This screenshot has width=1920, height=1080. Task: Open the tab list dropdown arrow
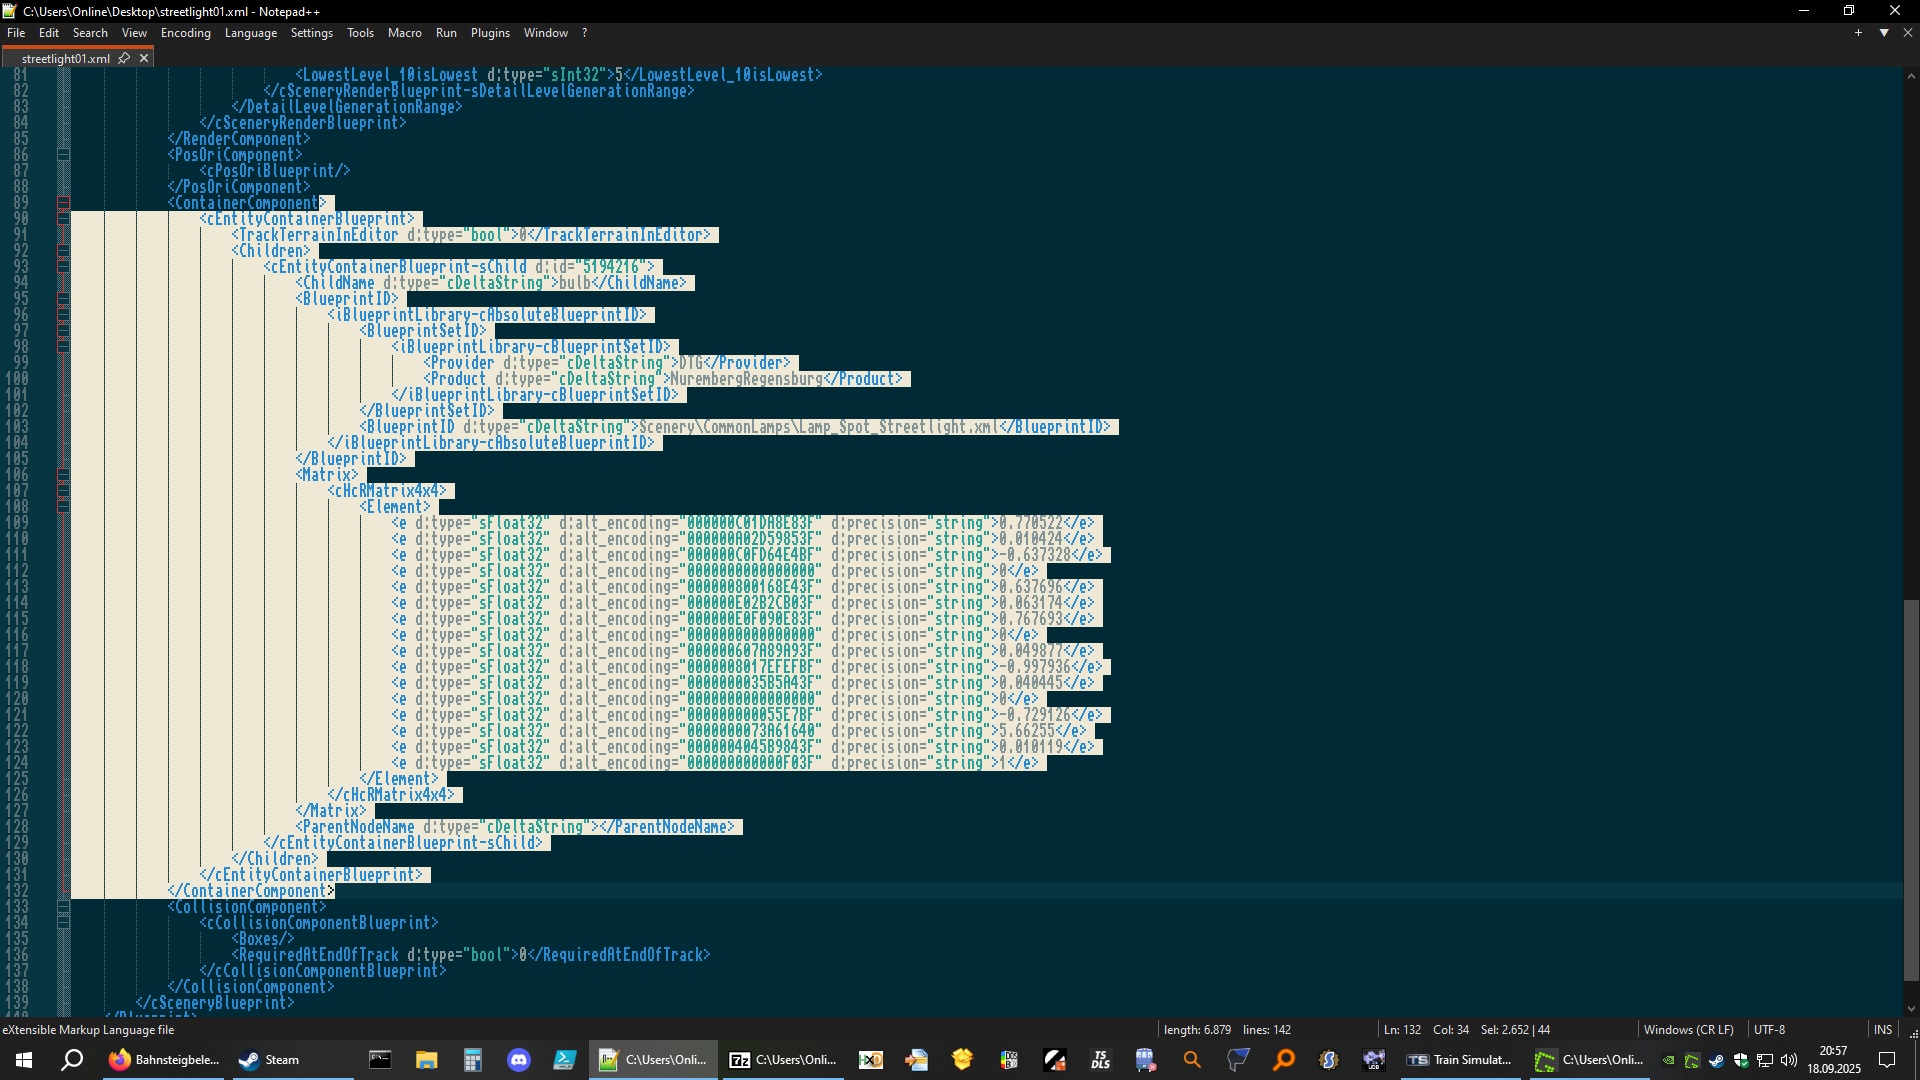1884,33
